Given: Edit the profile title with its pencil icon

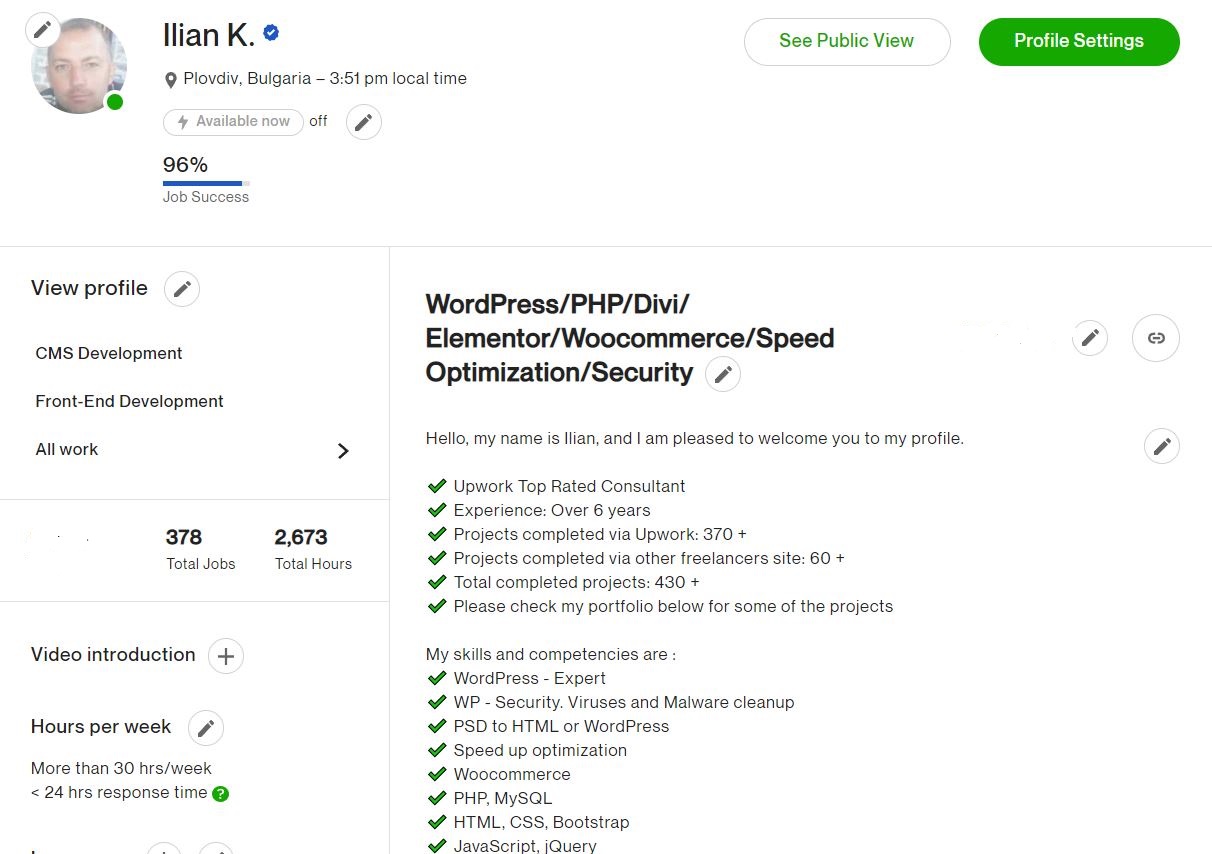Looking at the screenshot, I should point(723,374).
